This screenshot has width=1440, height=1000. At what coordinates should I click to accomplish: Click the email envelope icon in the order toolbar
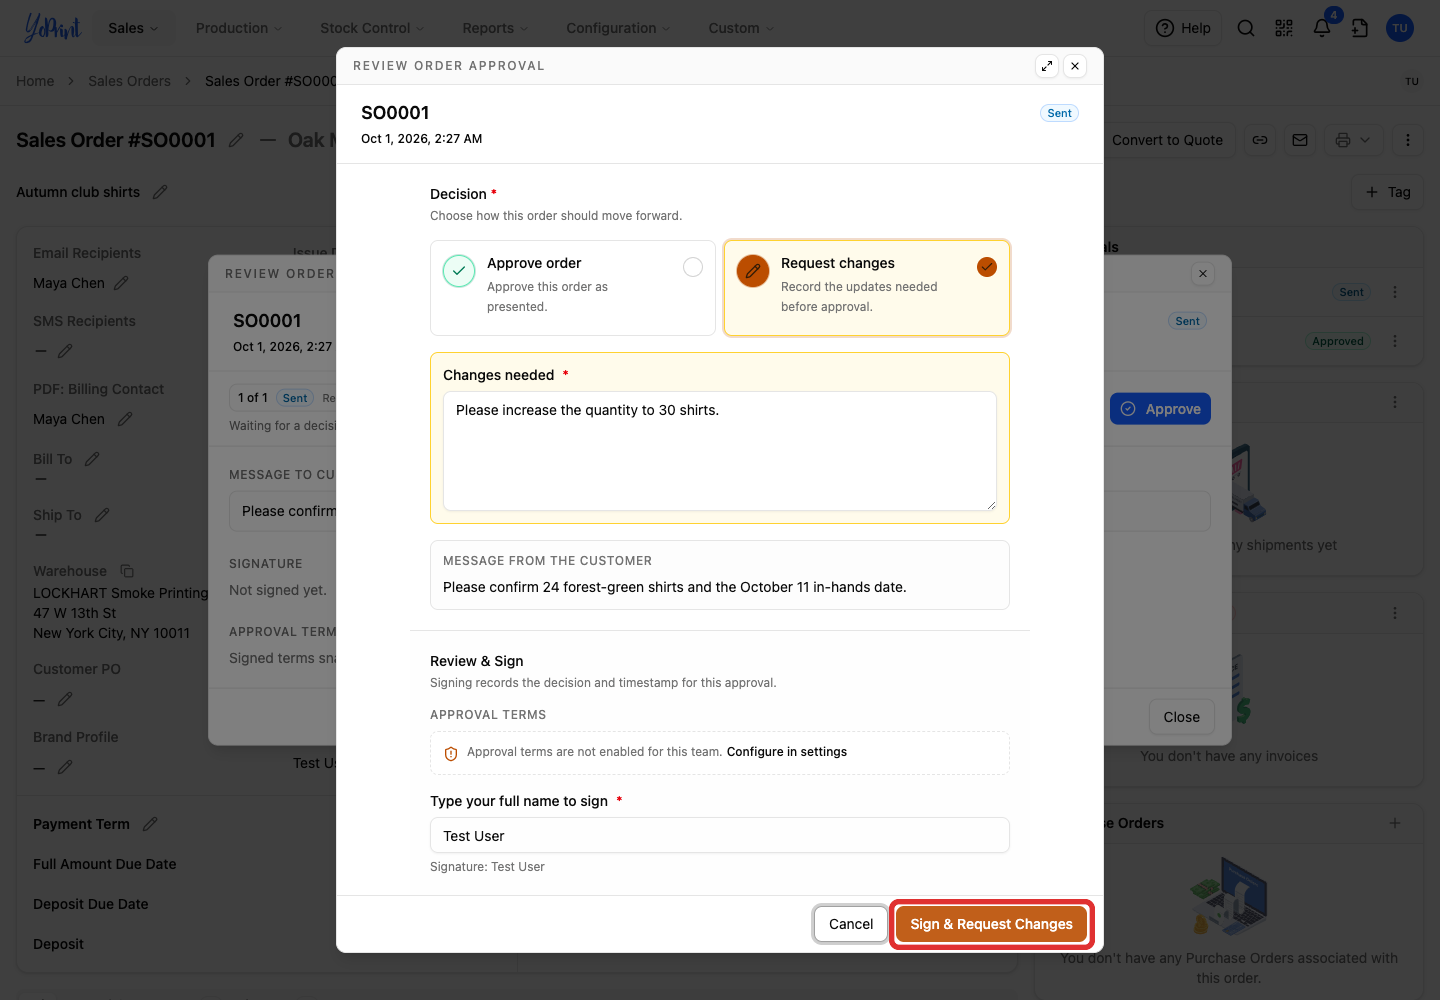[x=1300, y=140]
